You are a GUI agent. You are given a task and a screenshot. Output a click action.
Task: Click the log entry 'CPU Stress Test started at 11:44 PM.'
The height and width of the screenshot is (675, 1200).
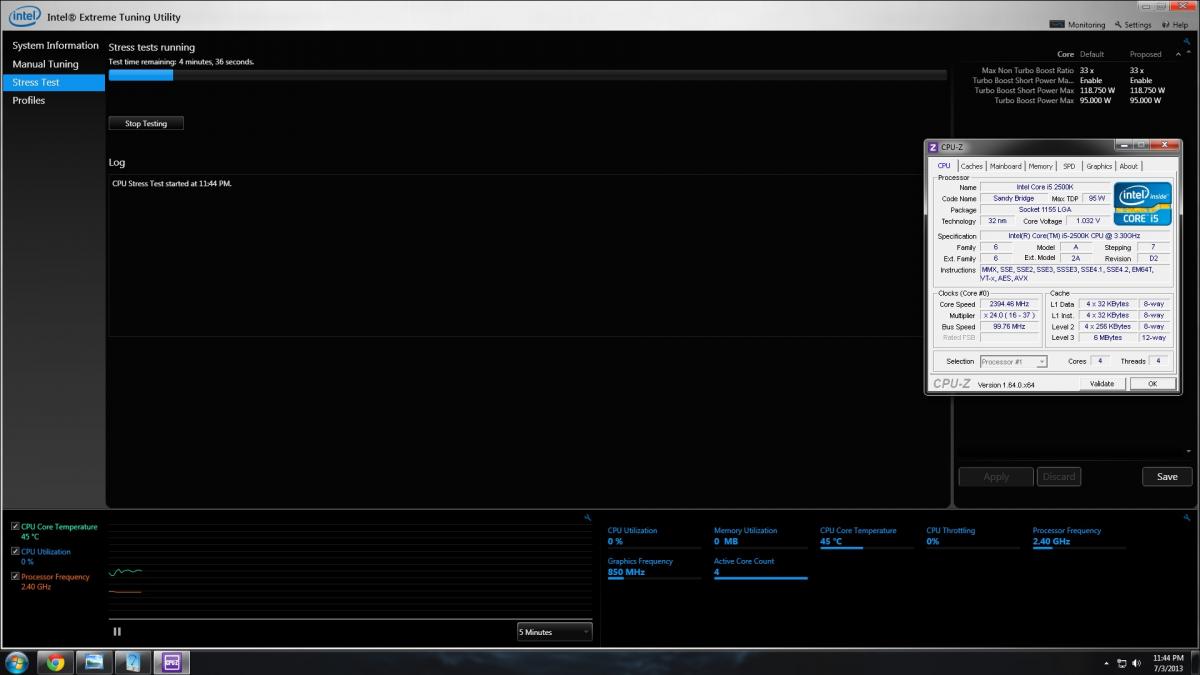point(172,184)
